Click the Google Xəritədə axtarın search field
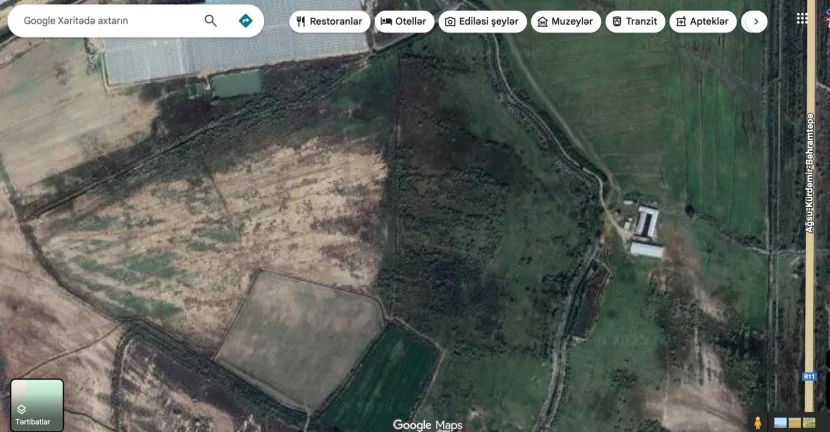 pyautogui.click(x=110, y=21)
